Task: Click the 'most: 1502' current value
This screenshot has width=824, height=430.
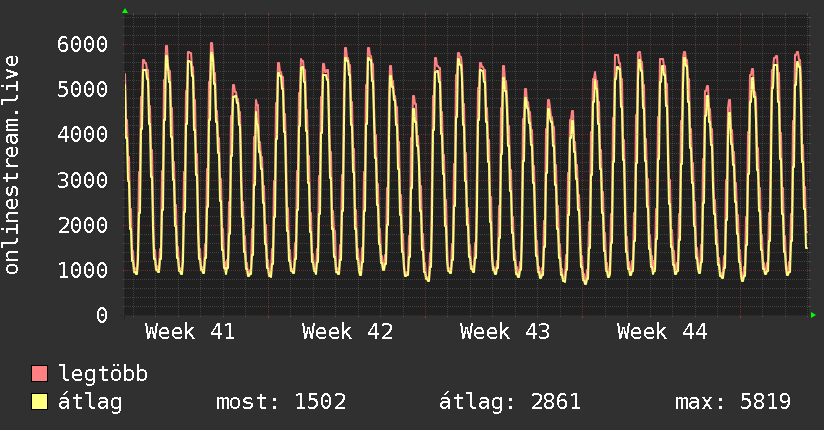Action: tap(281, 403)
